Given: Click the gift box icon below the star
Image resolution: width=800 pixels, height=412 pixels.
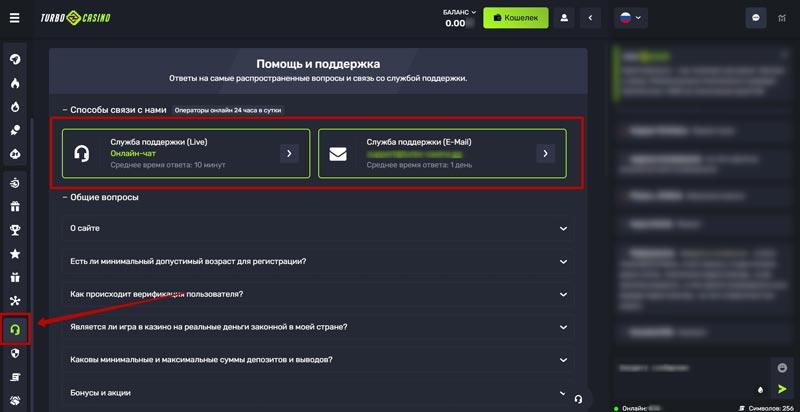Looking at the screenshot, I should [x=15, y=277].
